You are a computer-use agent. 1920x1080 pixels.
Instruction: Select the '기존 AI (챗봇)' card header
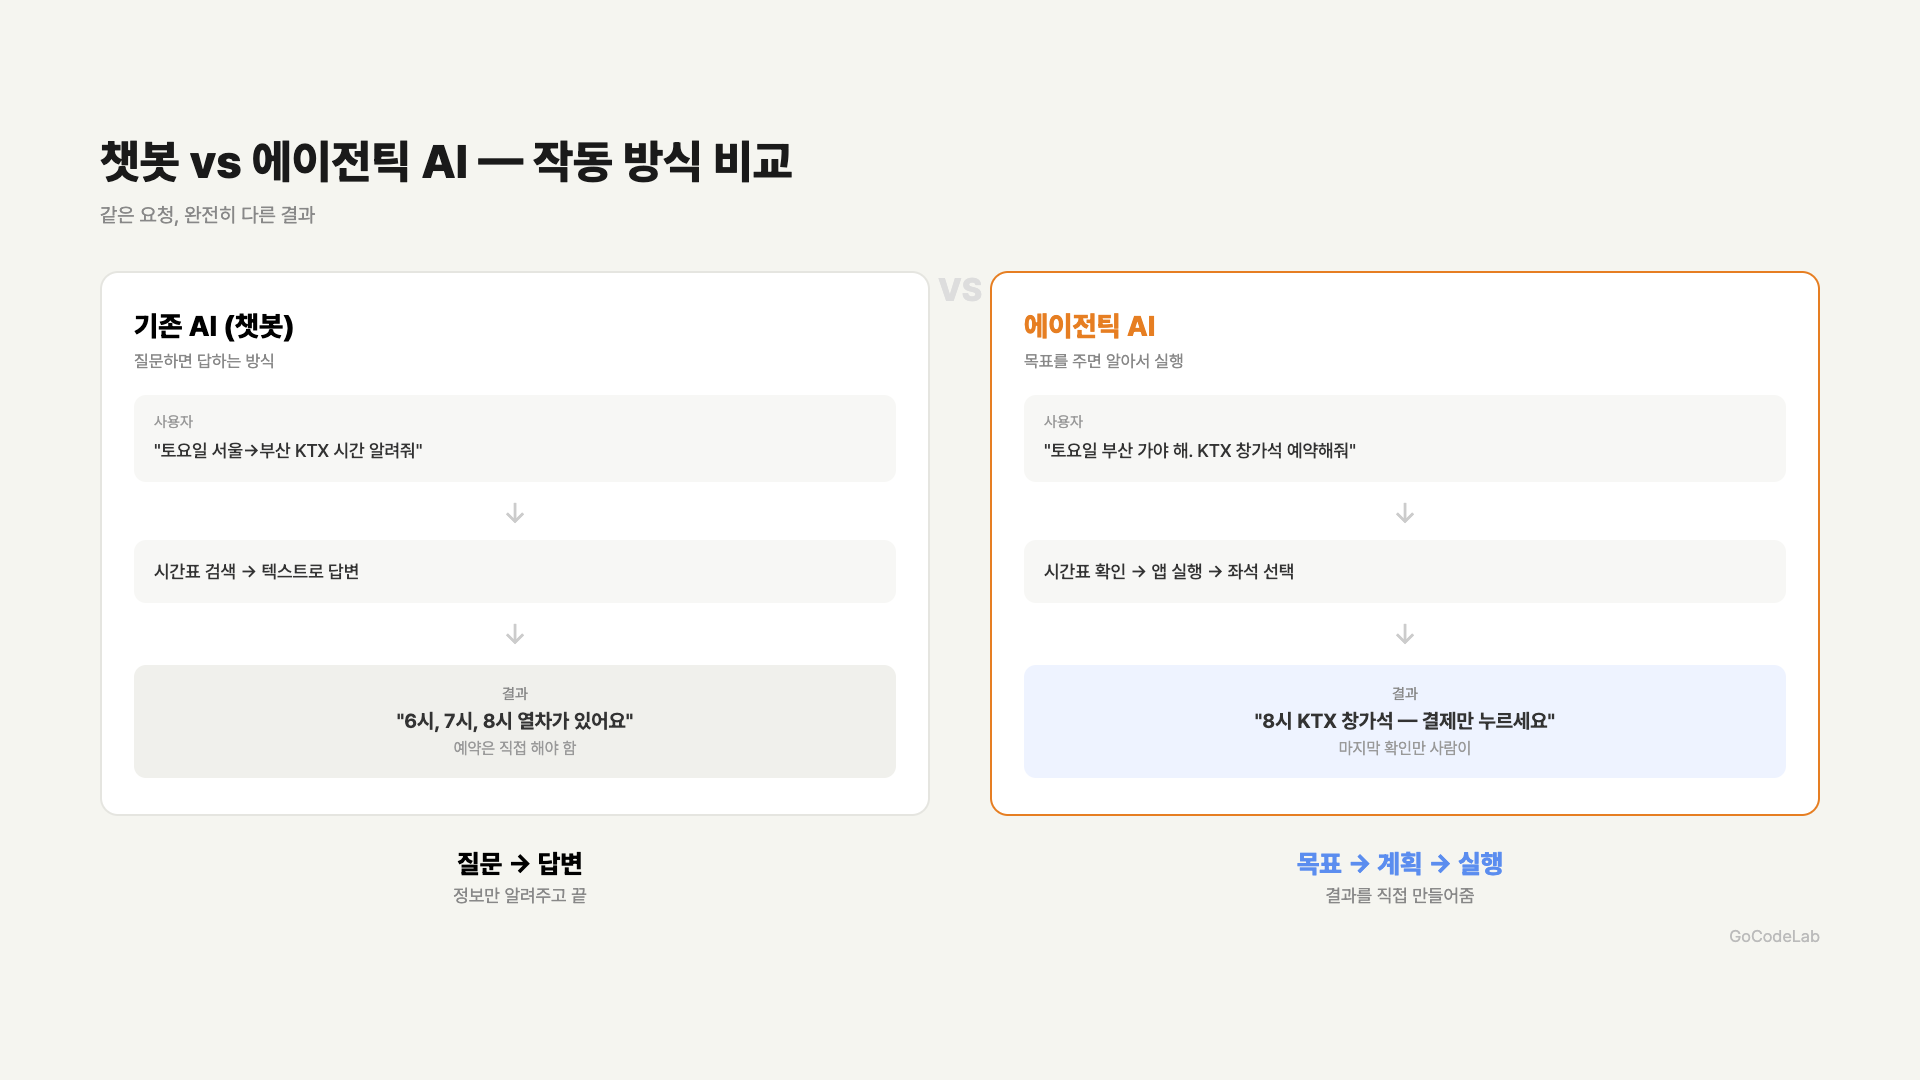point(213,325)
